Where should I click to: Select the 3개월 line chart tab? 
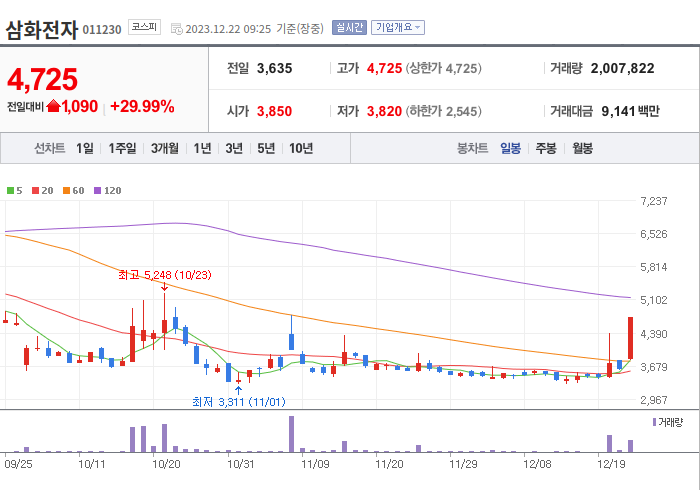tap(165, 148)
